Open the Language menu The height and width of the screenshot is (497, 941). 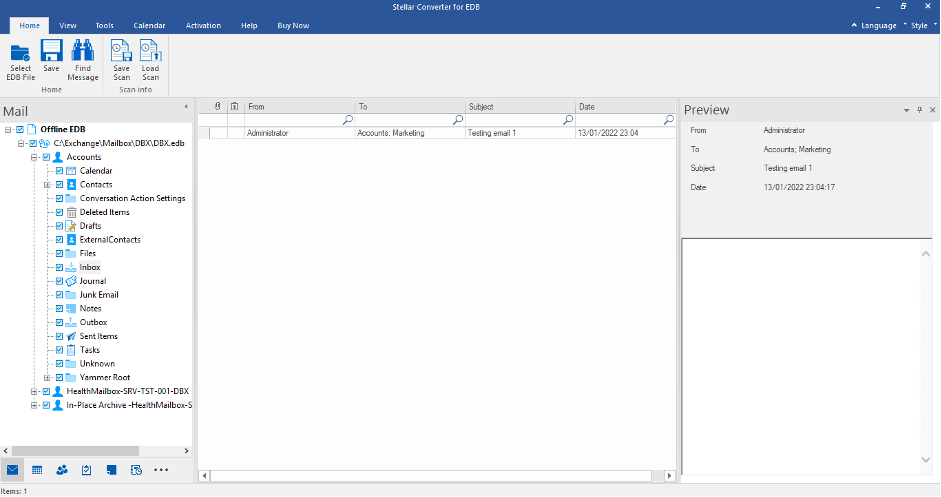coord(878,26)
